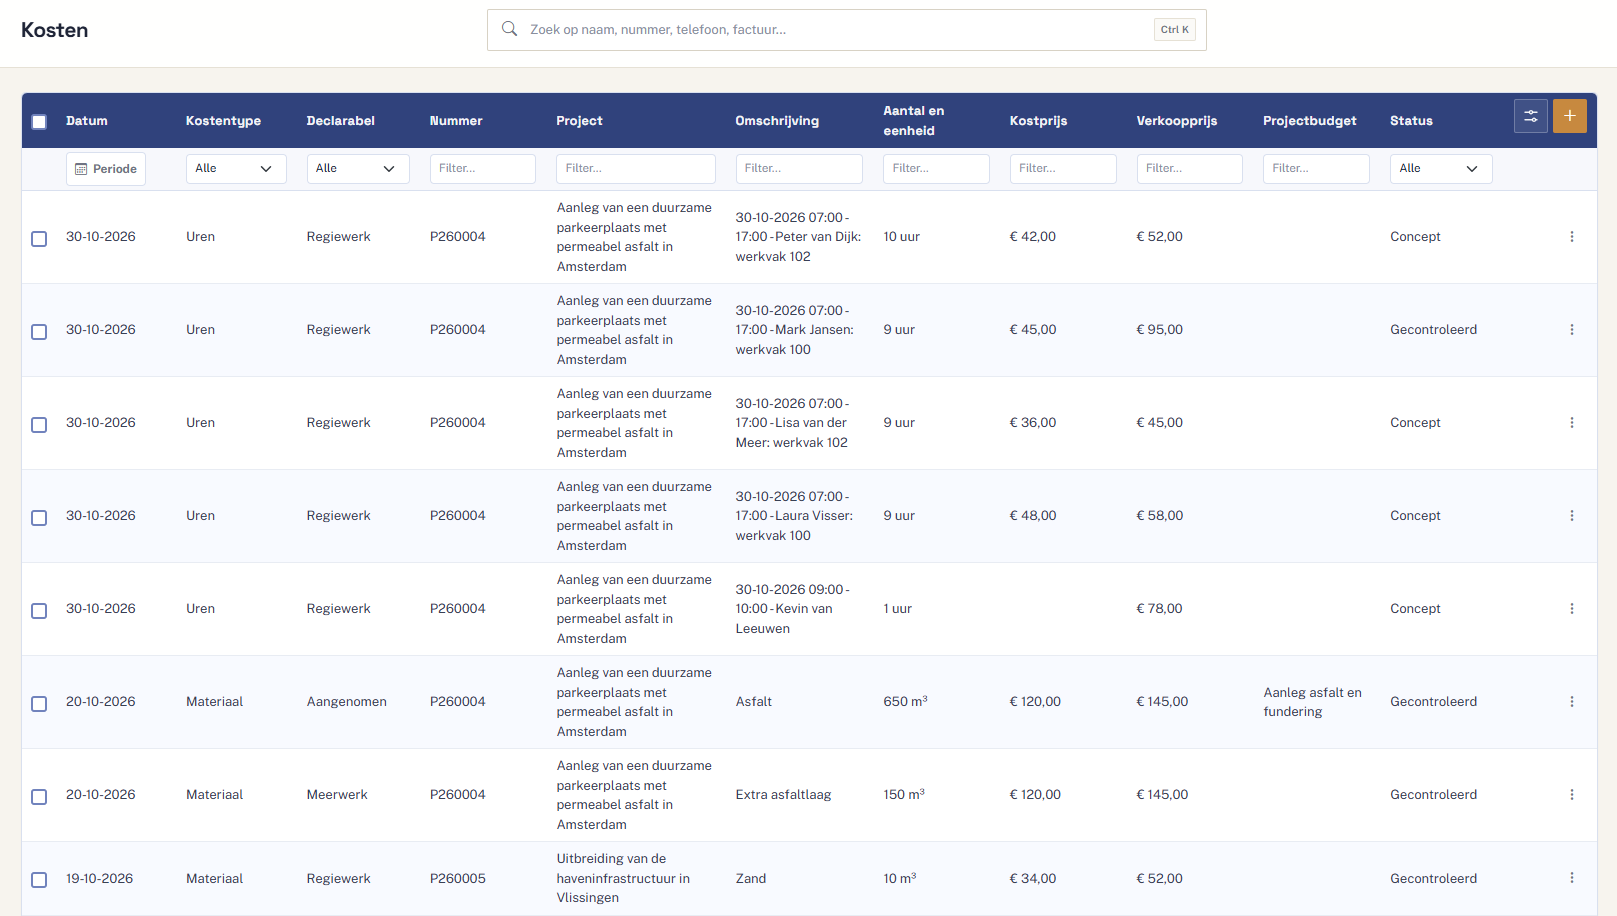Screen dimensions: 1617x916
Task: Click the 'Aanleg asfalt en fundering' budget cell
Action: click(1312, 702)
